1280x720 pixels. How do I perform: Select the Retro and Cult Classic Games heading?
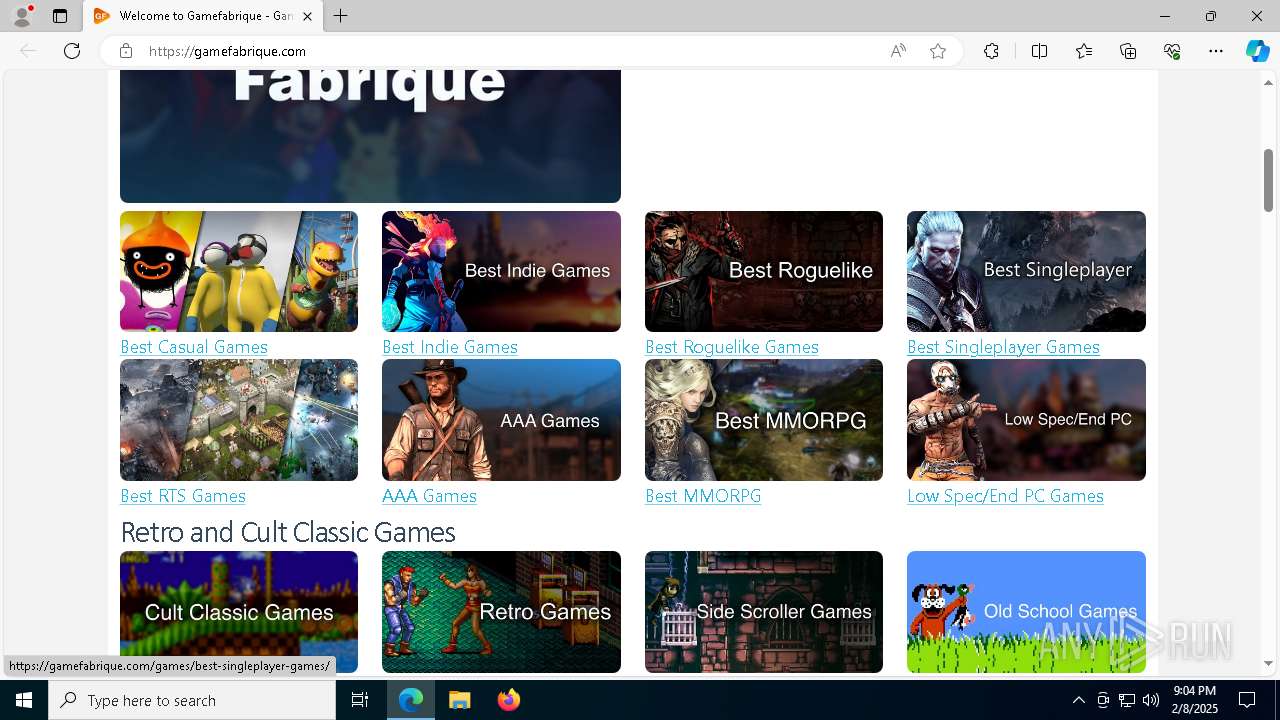click(x=288, y=532)
